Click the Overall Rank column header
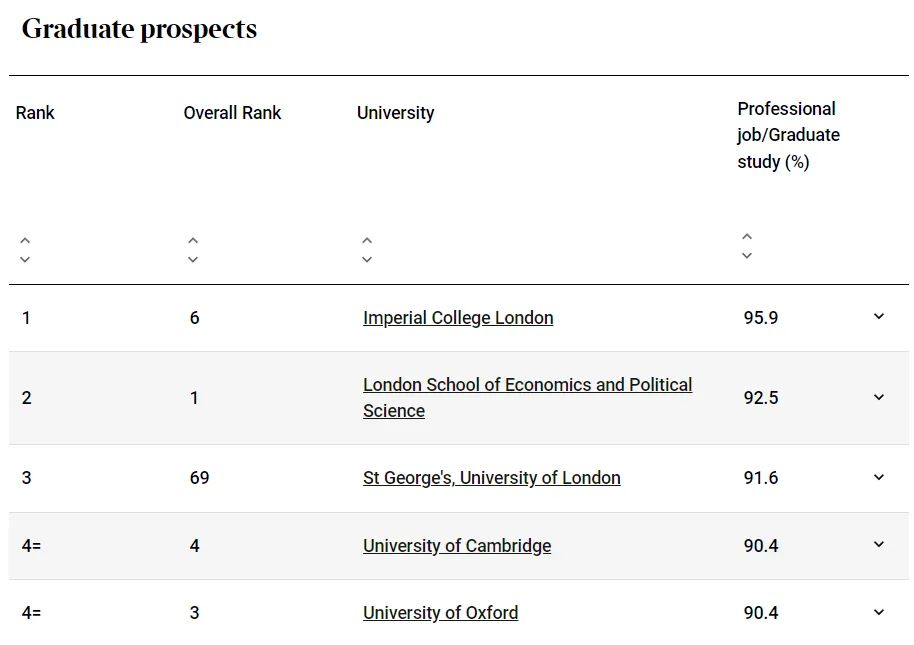 pos(232,112)
